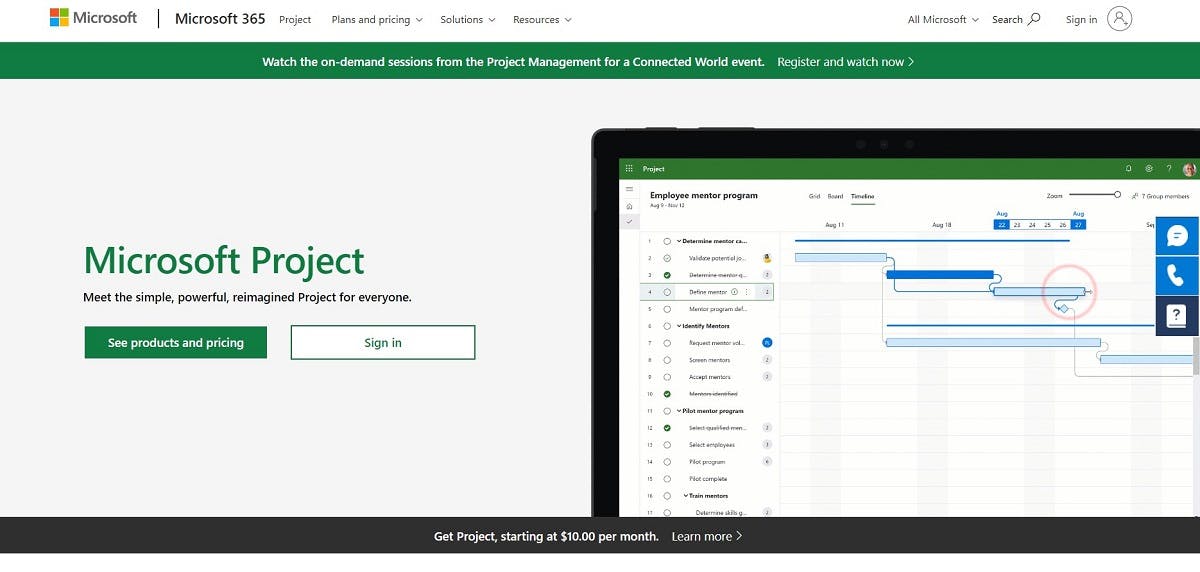Open the chat bubble contact widget
Screen dimensions: 1200x572
coord(1176,236)
